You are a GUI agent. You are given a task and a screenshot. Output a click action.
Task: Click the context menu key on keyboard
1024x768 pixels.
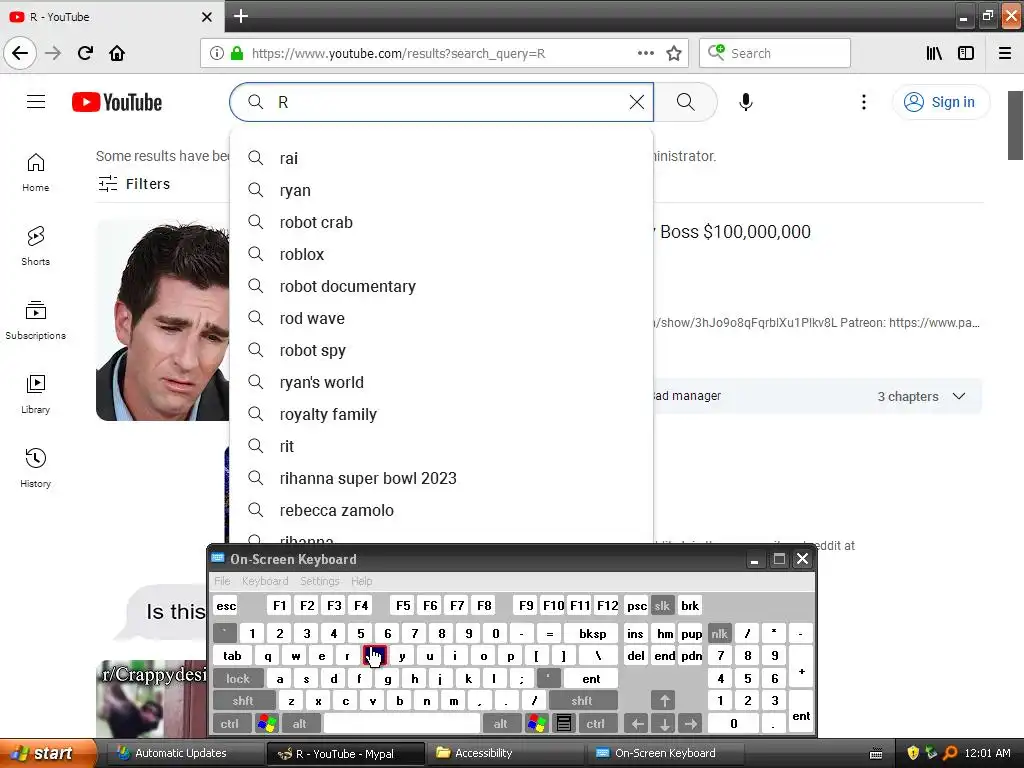(x=564, y=724)
